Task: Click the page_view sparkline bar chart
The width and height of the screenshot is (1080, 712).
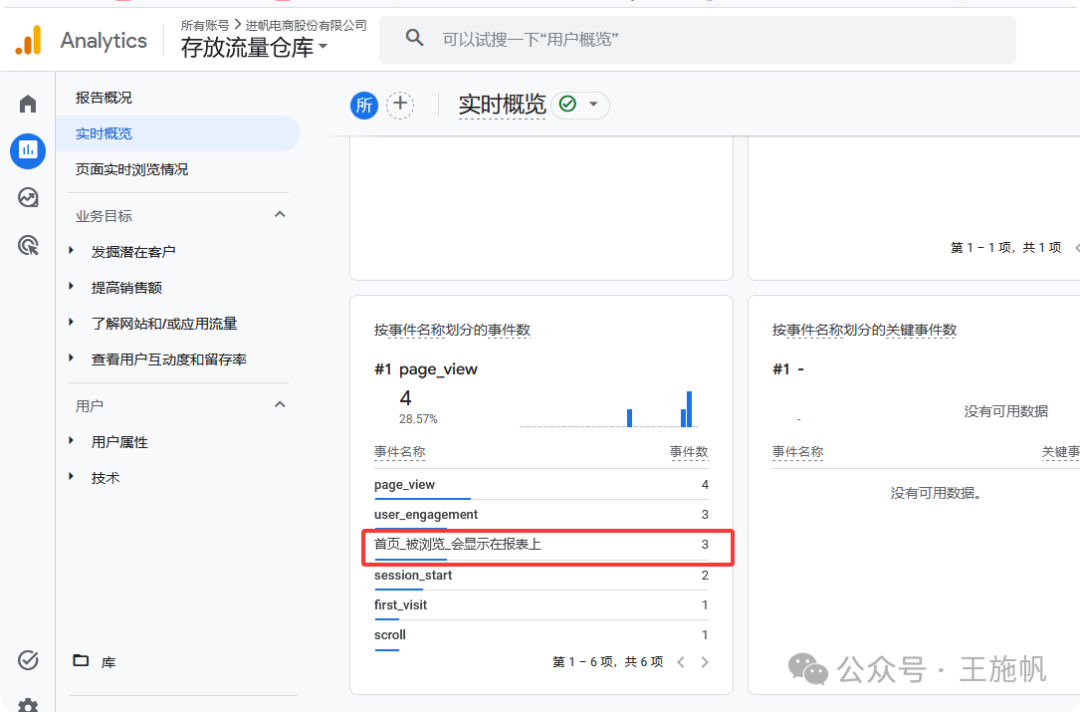Action: pos(609,409)
